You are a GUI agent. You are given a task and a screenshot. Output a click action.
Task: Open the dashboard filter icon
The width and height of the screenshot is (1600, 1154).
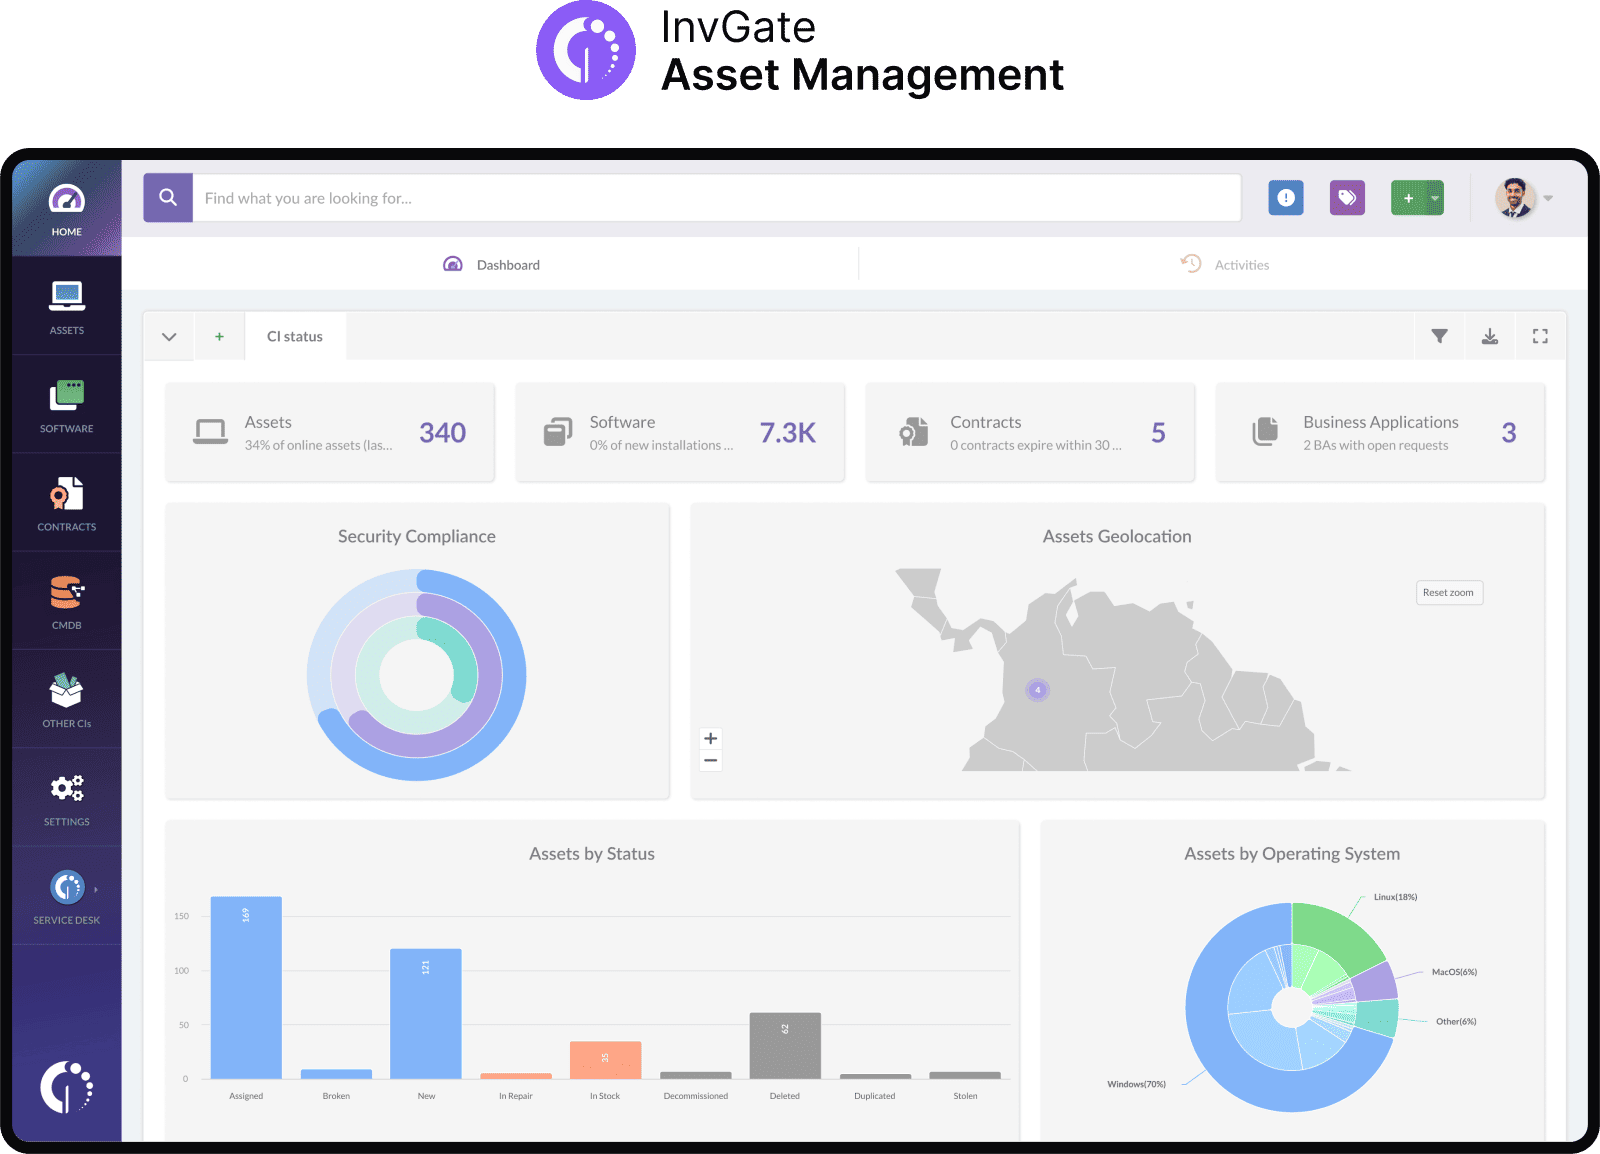click(x=1439, y=336)
